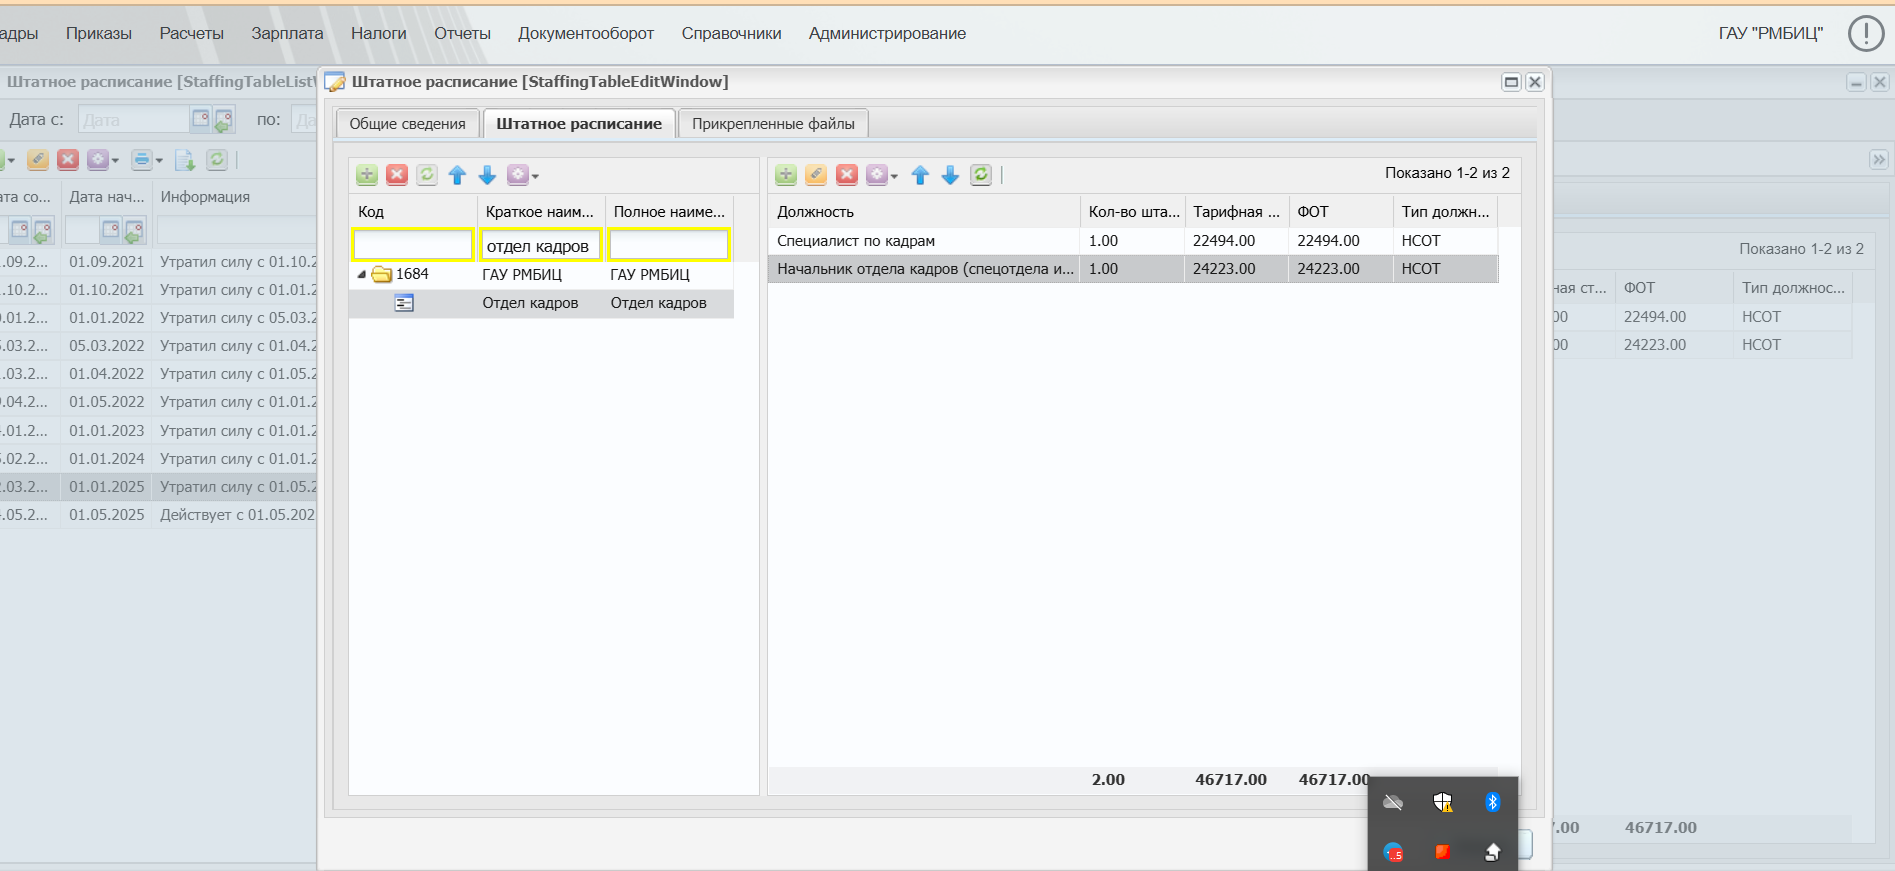Screen dimensions: 1895x871
Task: Edit record icon in background list toolbar
Action: point(37,160)
